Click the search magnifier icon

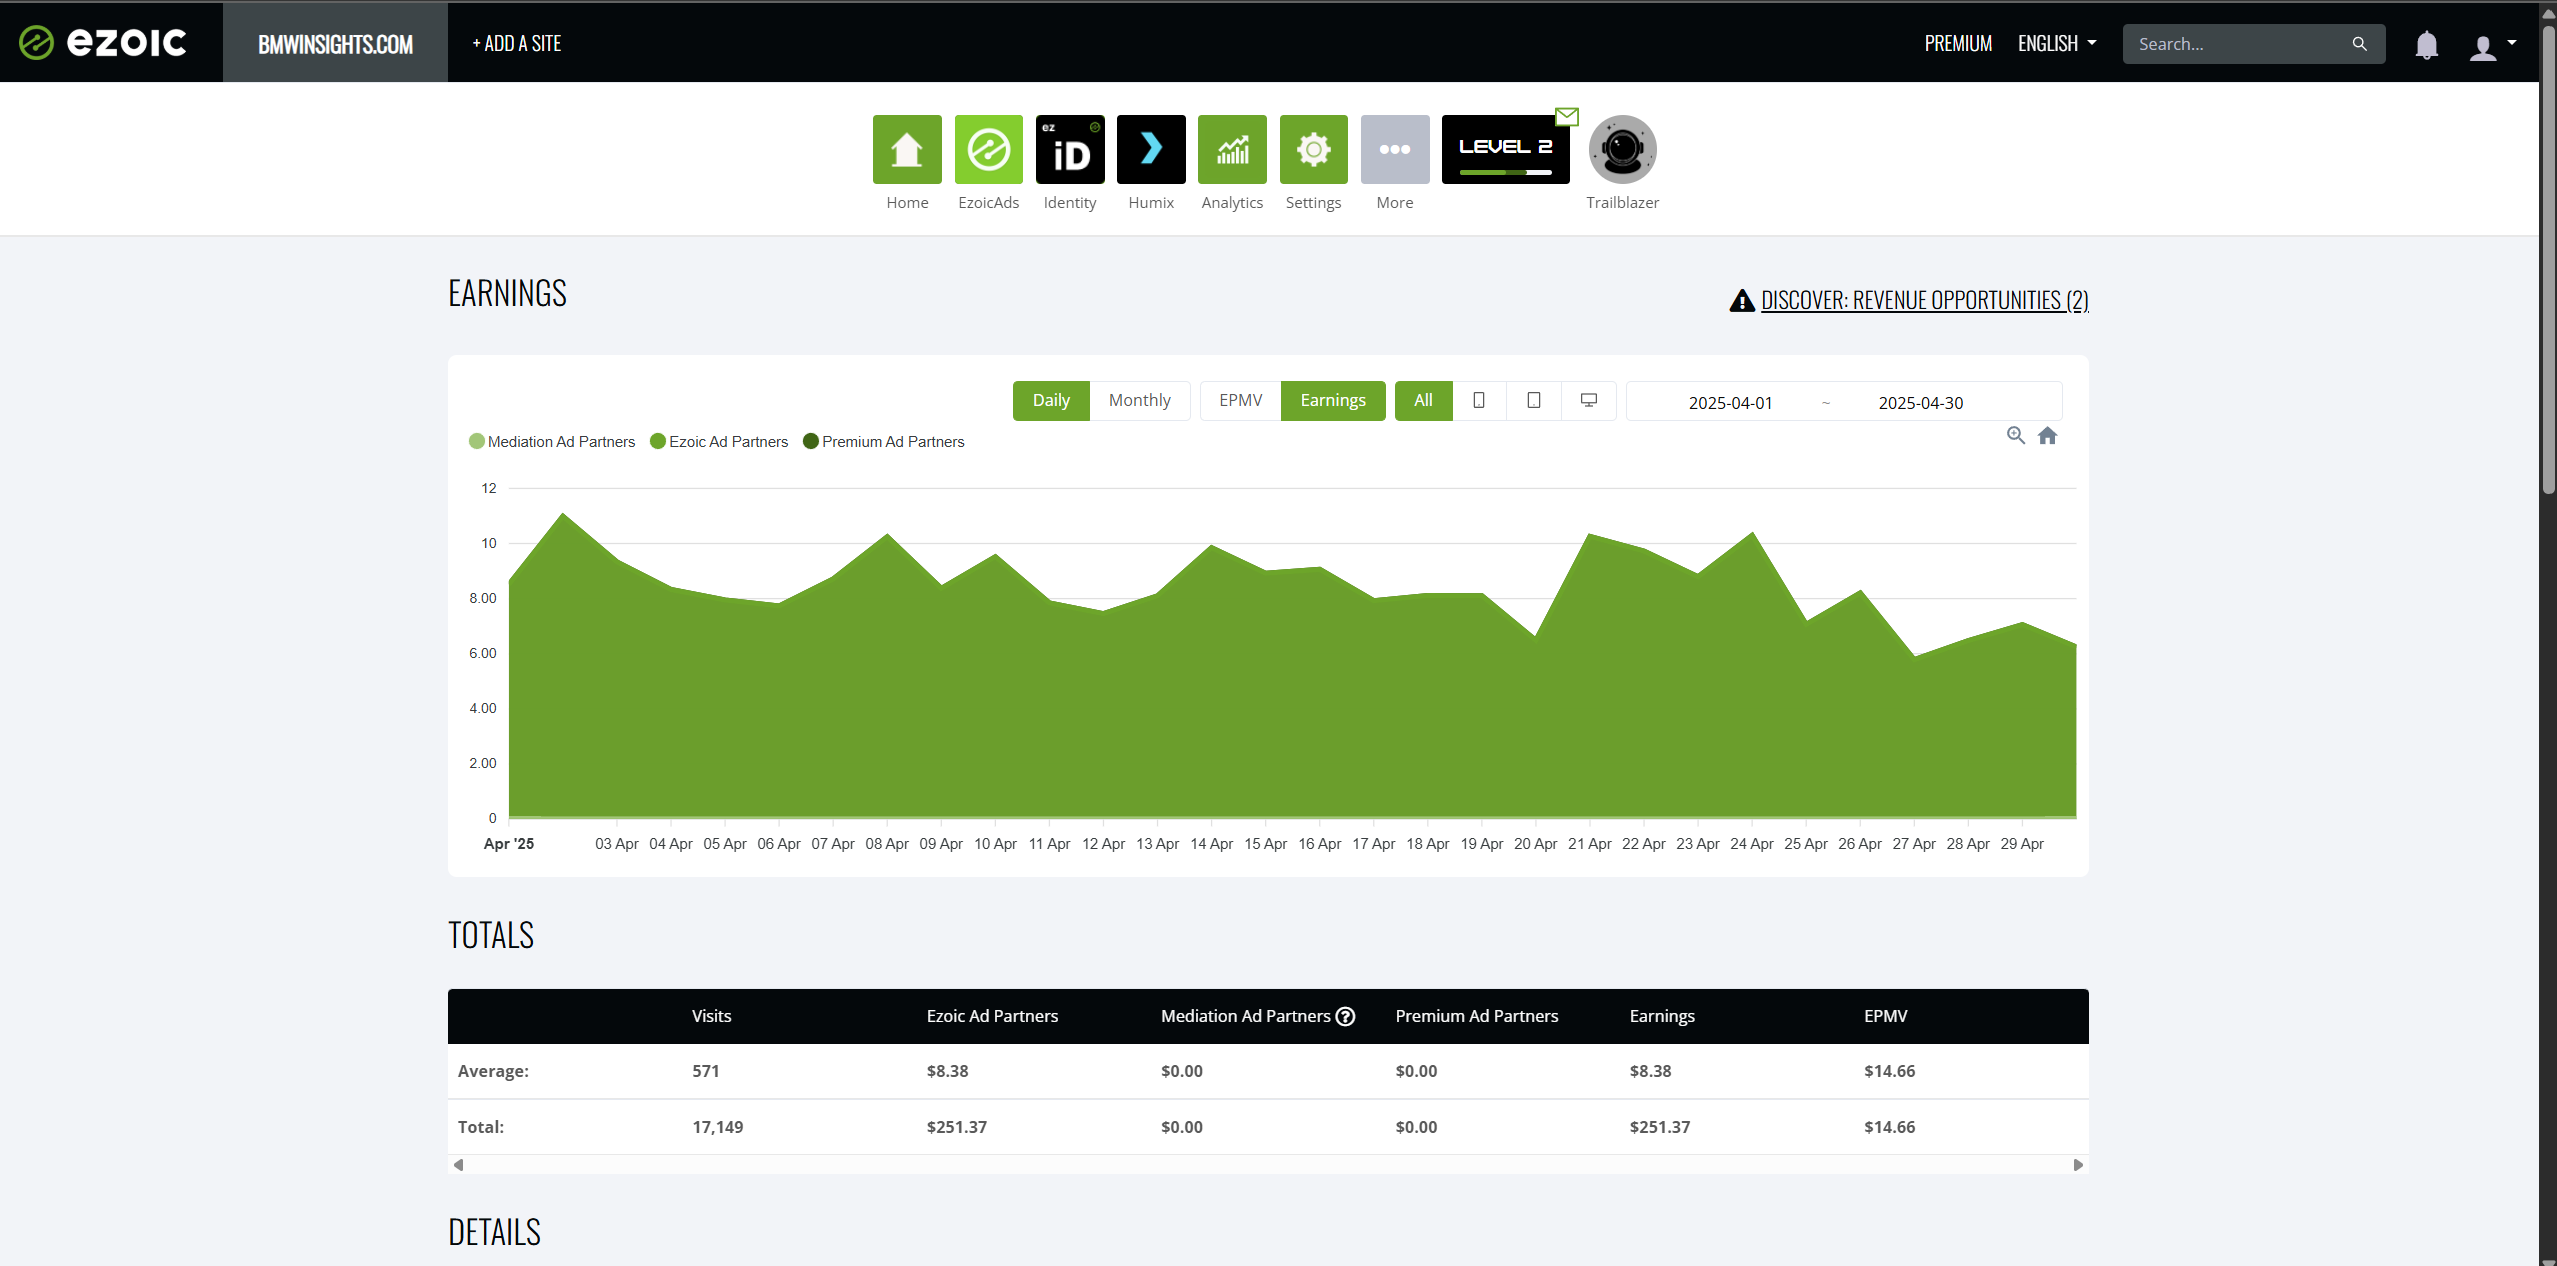point(2359,44)
